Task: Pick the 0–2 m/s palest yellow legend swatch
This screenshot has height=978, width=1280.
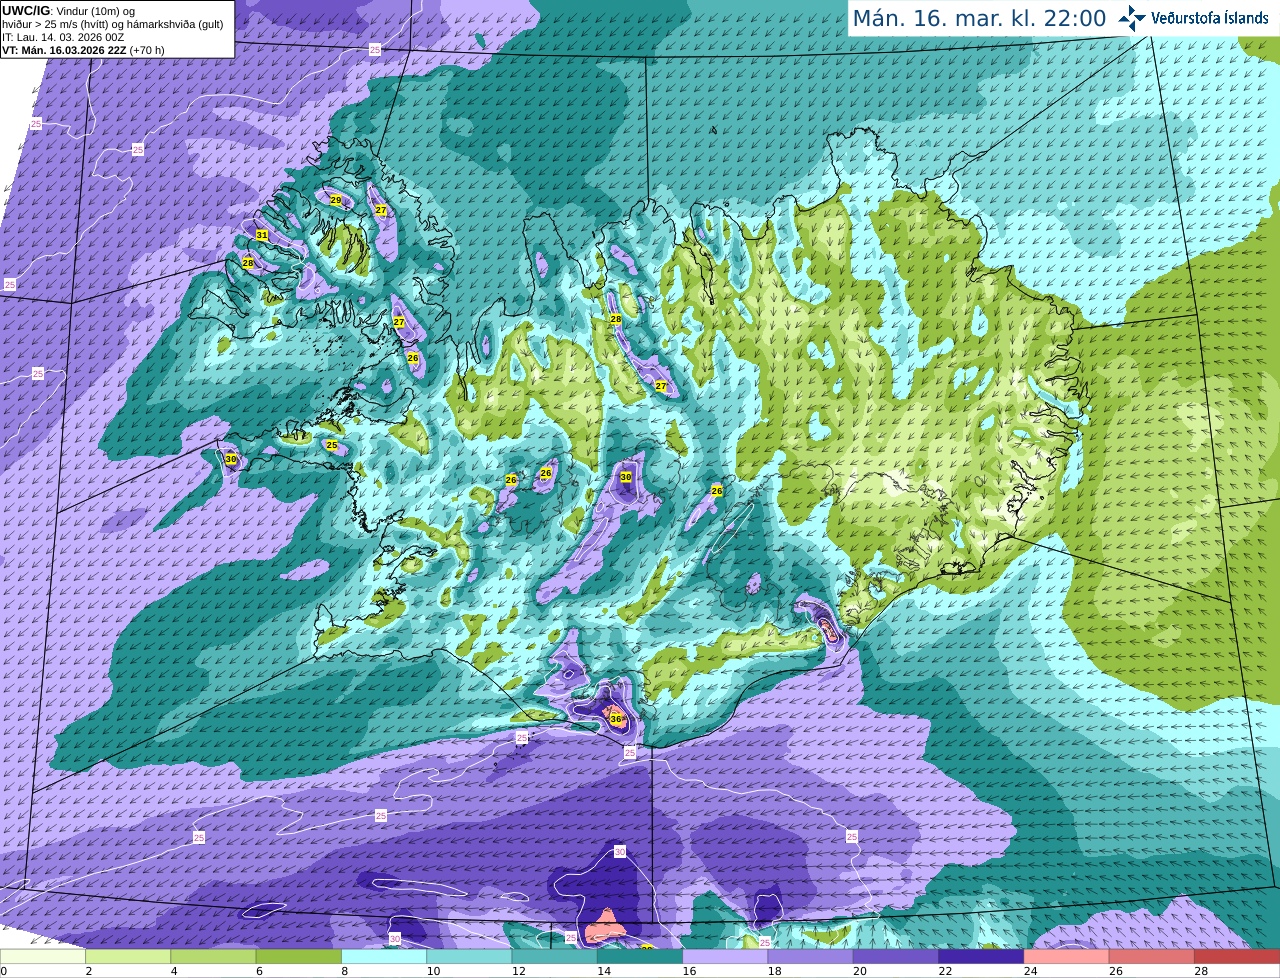Action: coord(43,956)
